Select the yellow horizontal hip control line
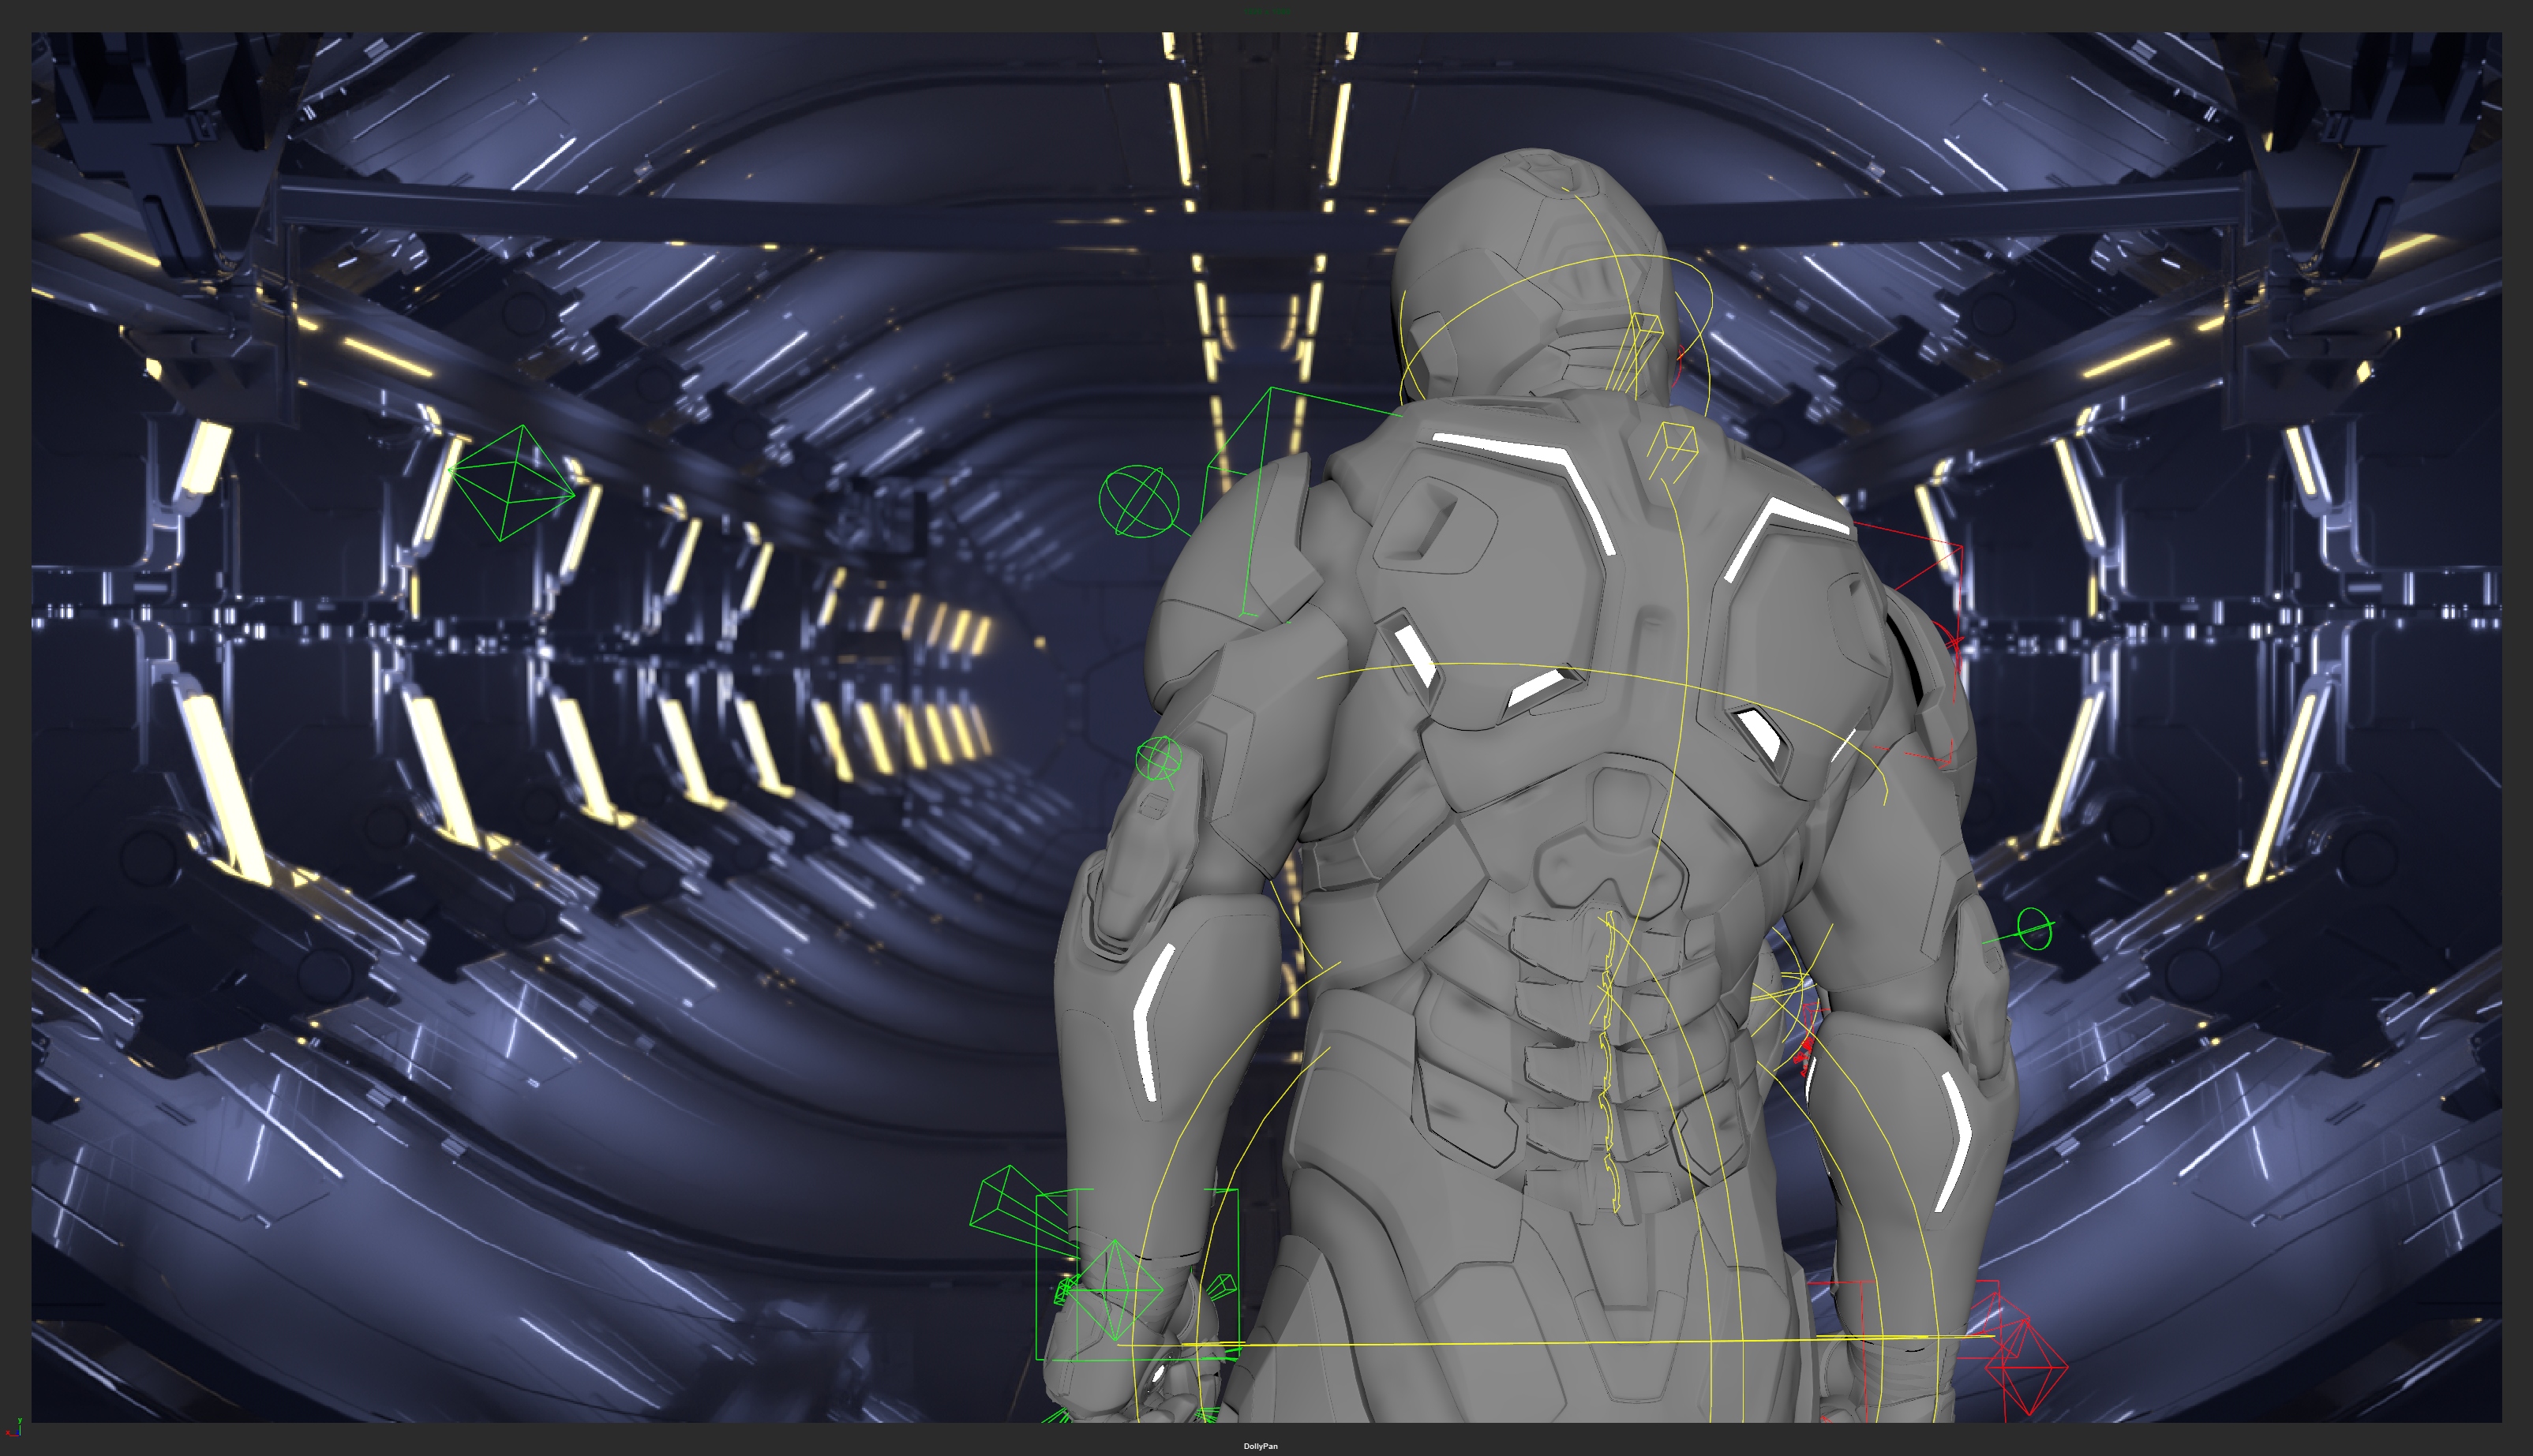 [1500, 1343]
